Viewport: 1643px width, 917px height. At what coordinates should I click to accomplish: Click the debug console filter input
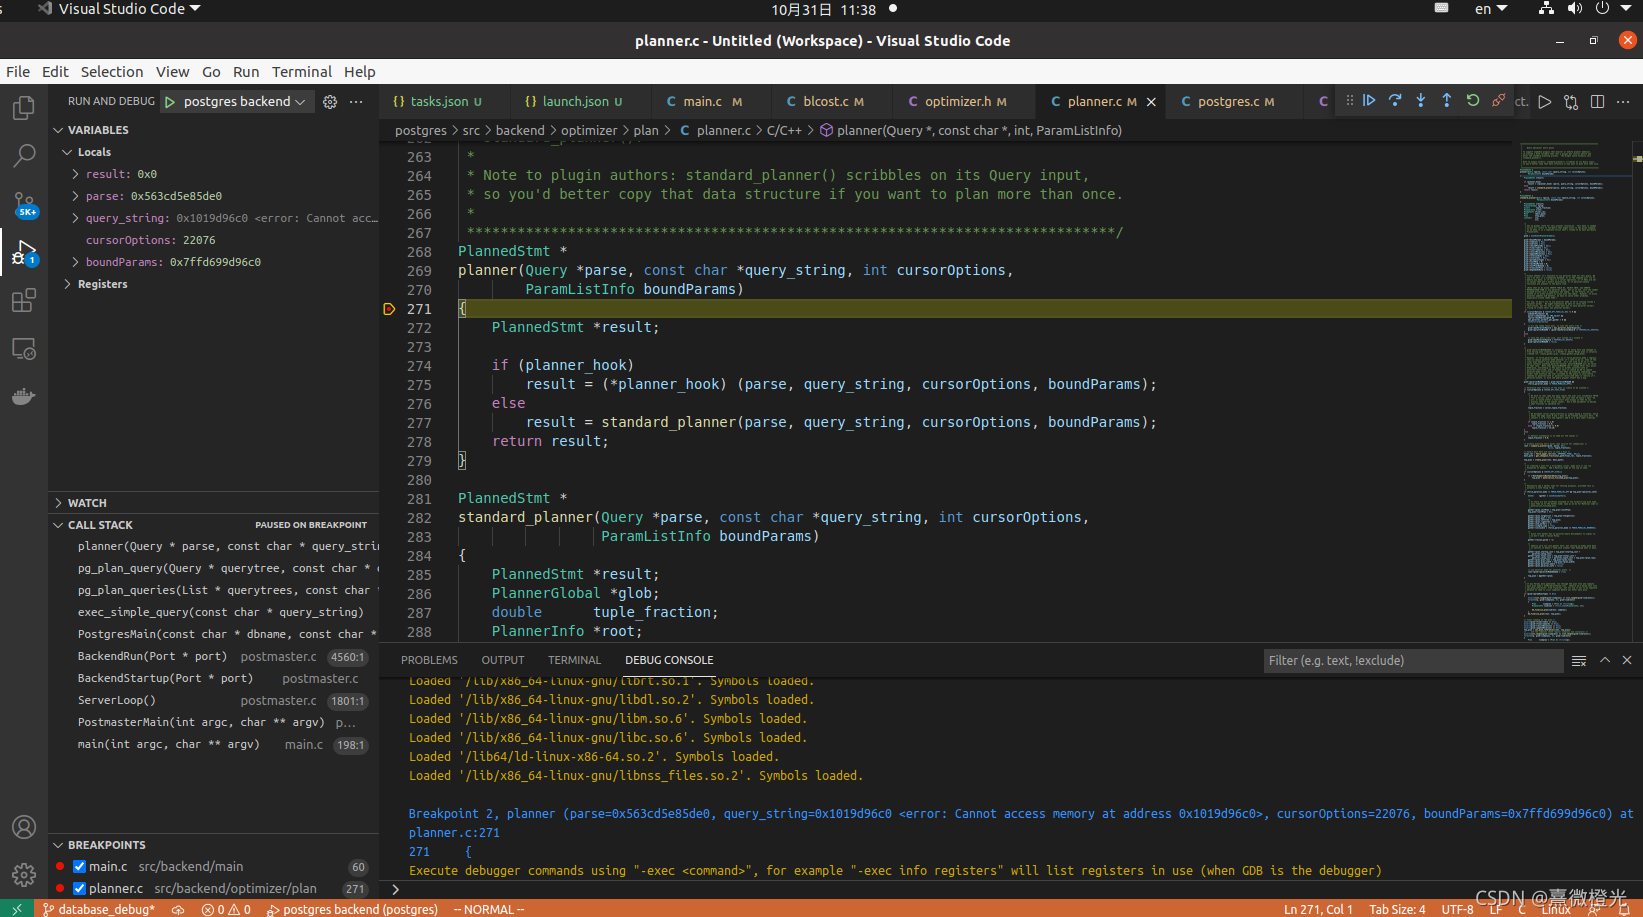tap(1413, 661)
